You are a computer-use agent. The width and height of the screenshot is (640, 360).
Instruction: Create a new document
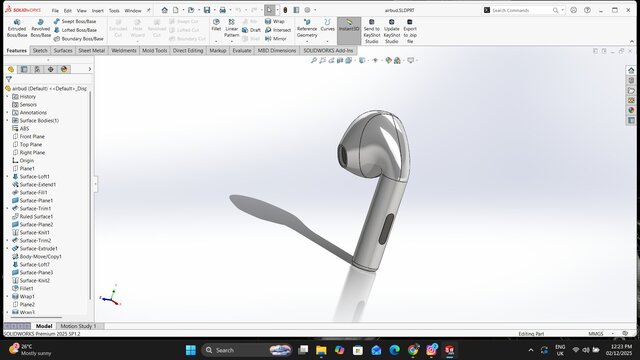pyautogui.click(x=176, y=10)
